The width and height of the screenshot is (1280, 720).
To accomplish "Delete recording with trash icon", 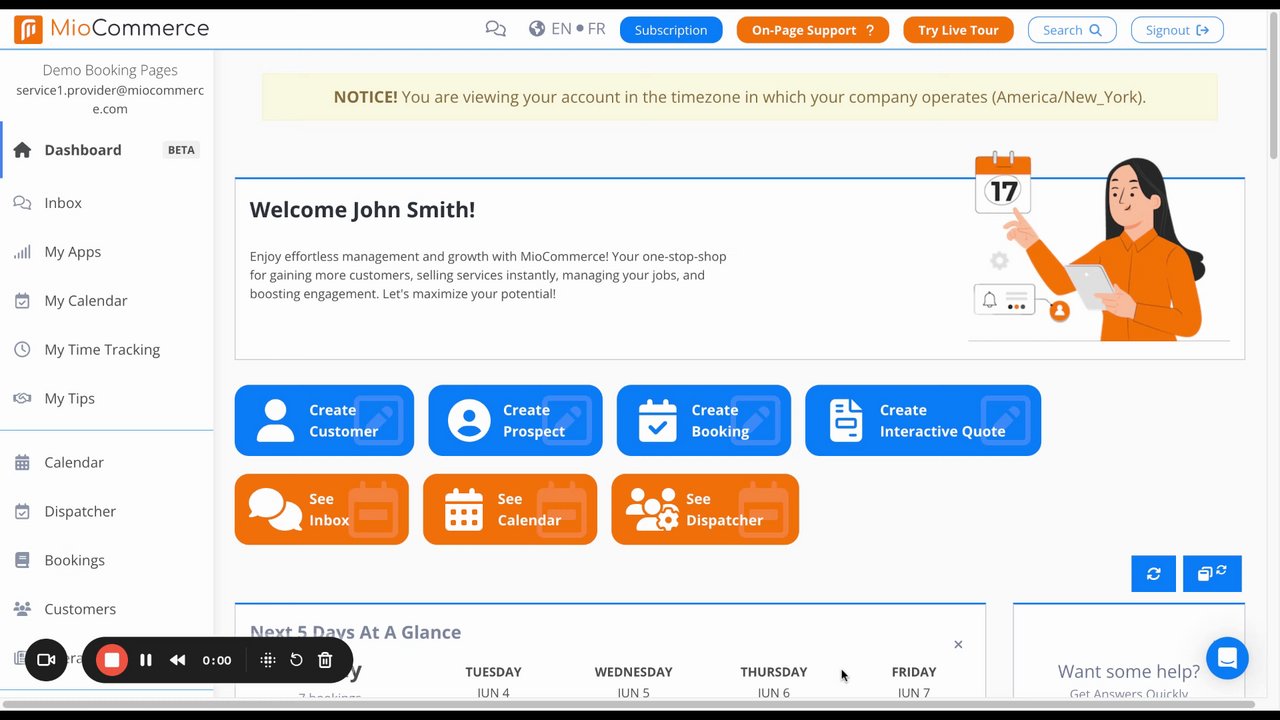I will tap(325, 660).
